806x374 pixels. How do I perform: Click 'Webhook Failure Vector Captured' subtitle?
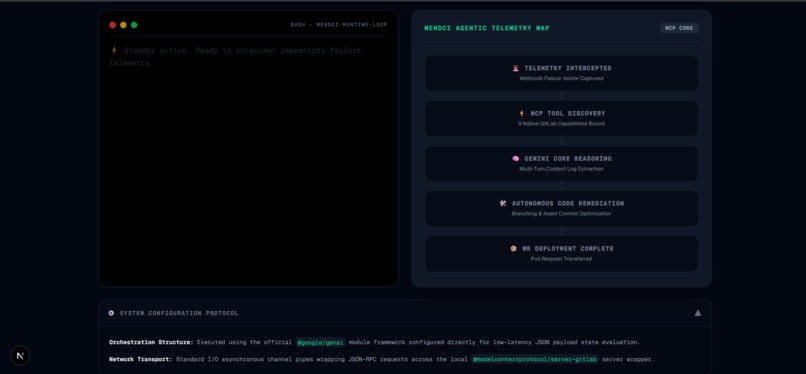point(561,79)
